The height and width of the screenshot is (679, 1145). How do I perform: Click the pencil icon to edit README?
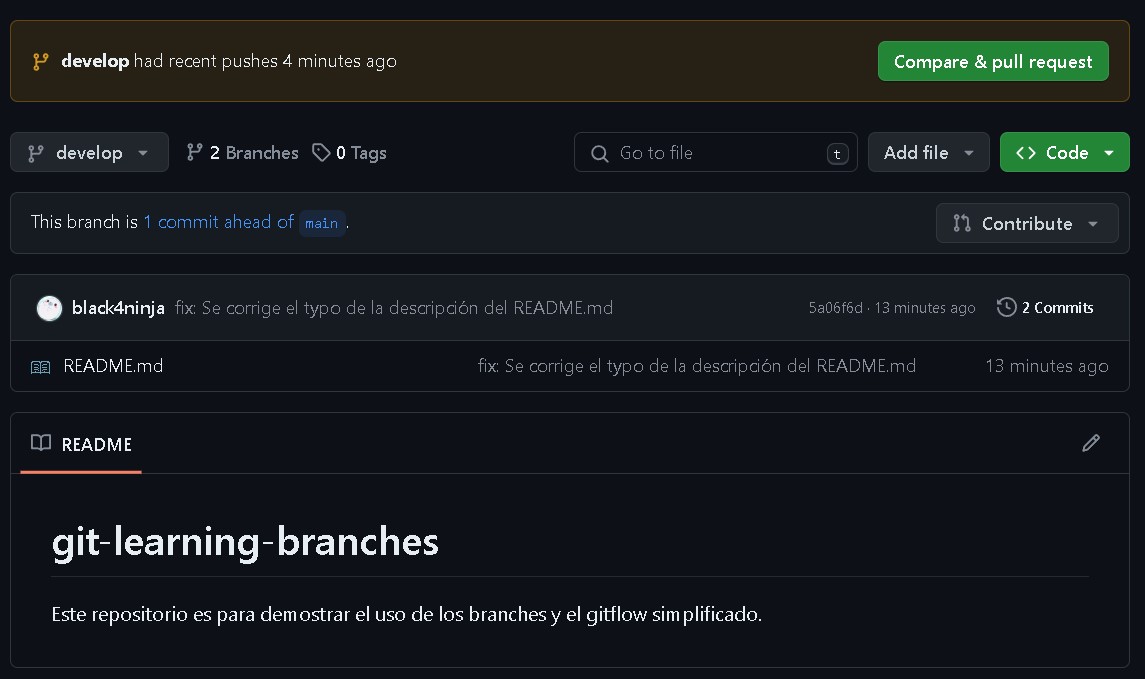tap(1090, 443)
